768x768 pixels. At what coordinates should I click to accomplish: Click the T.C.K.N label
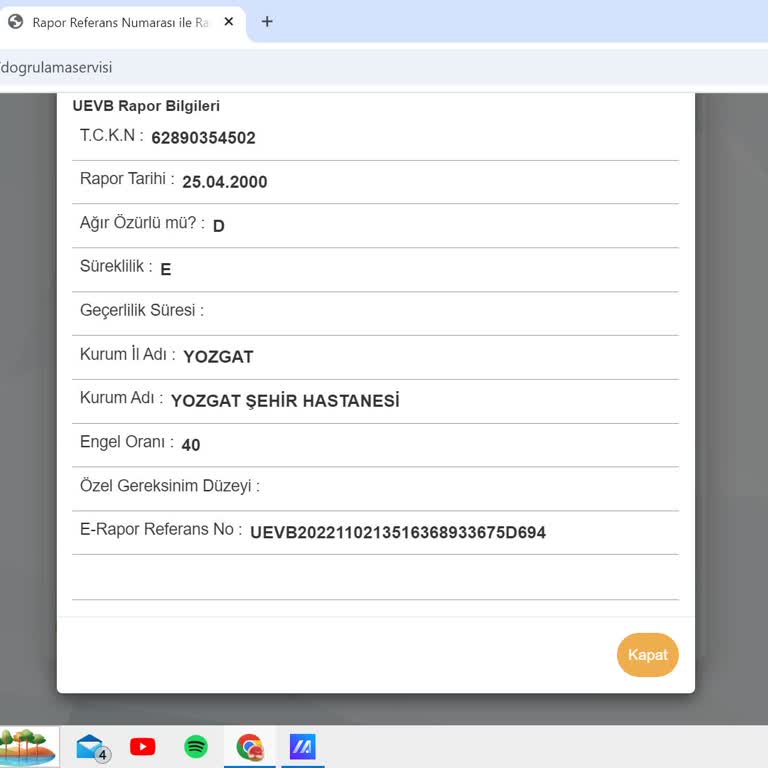pyautogui.click(x=112, y=135)
